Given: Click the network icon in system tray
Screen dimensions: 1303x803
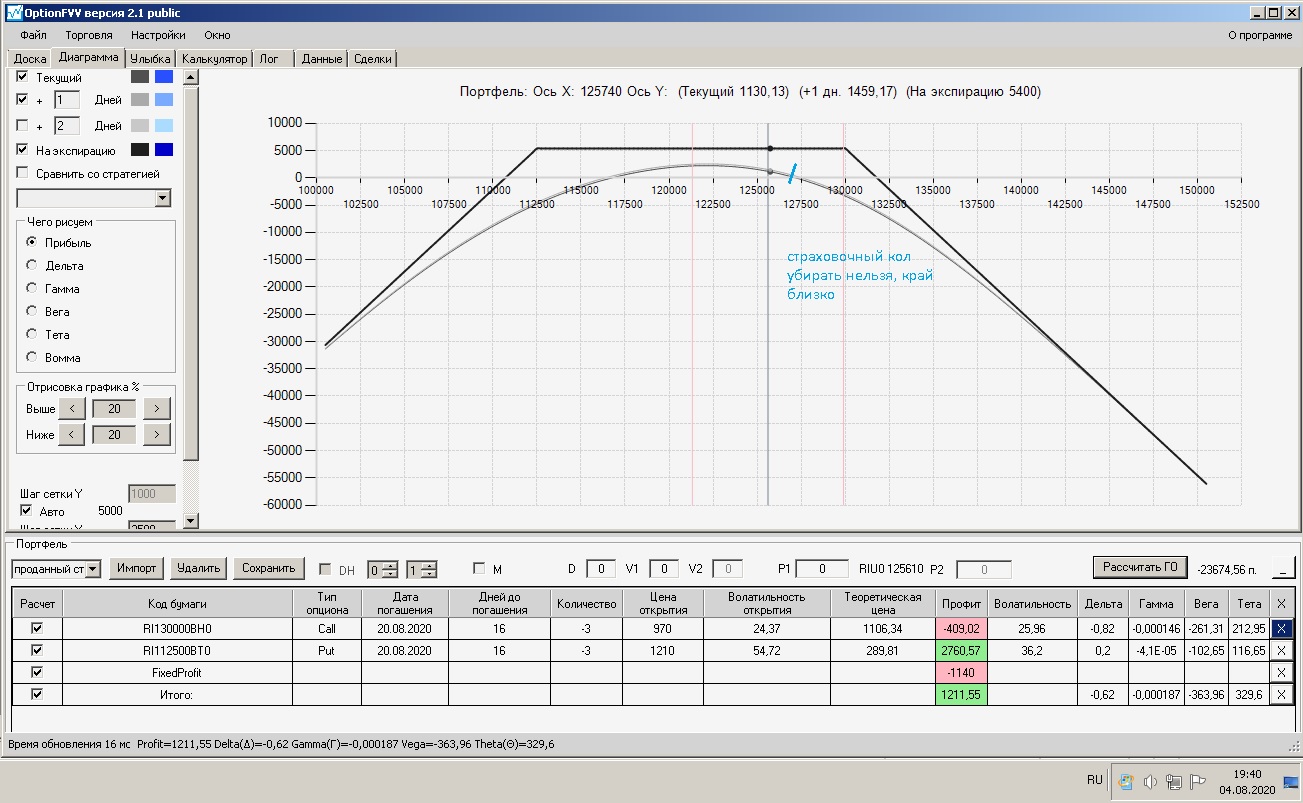Looking at the screenshot, I should click(x=1173, y=782).
